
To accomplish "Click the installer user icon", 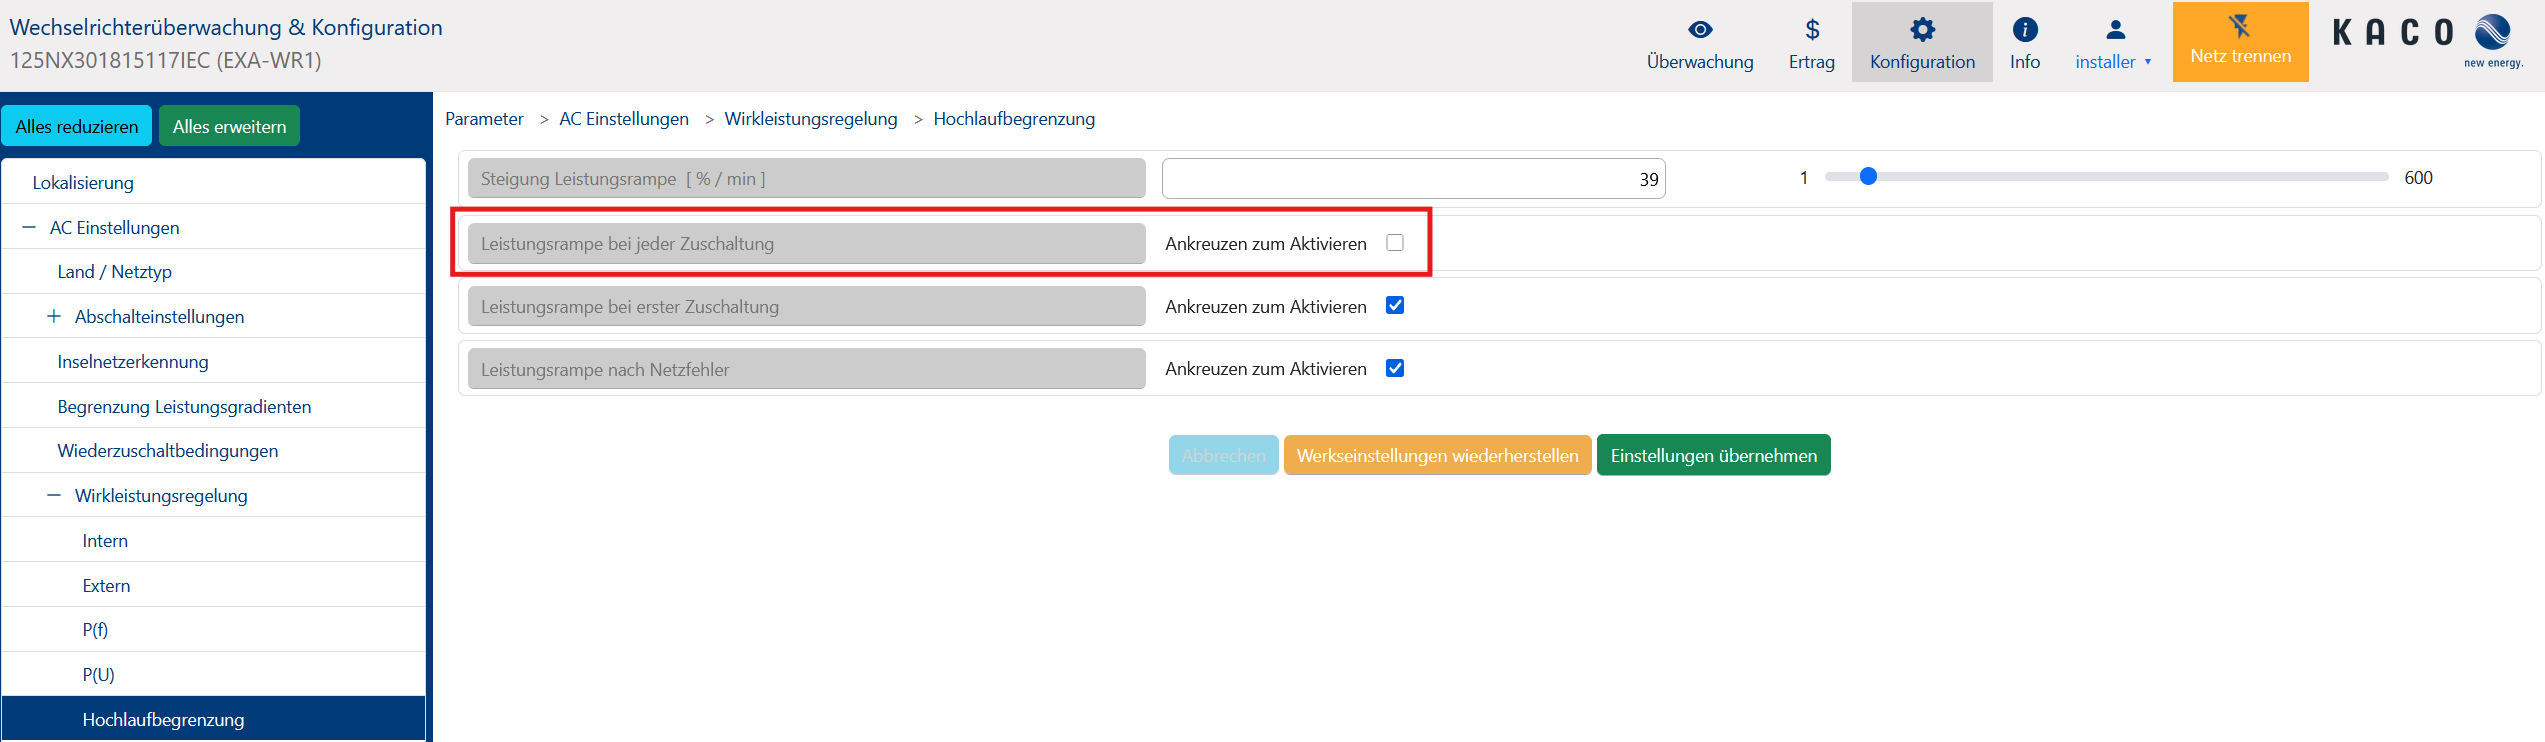I will pyautogui.click(x=2115, y=30).
